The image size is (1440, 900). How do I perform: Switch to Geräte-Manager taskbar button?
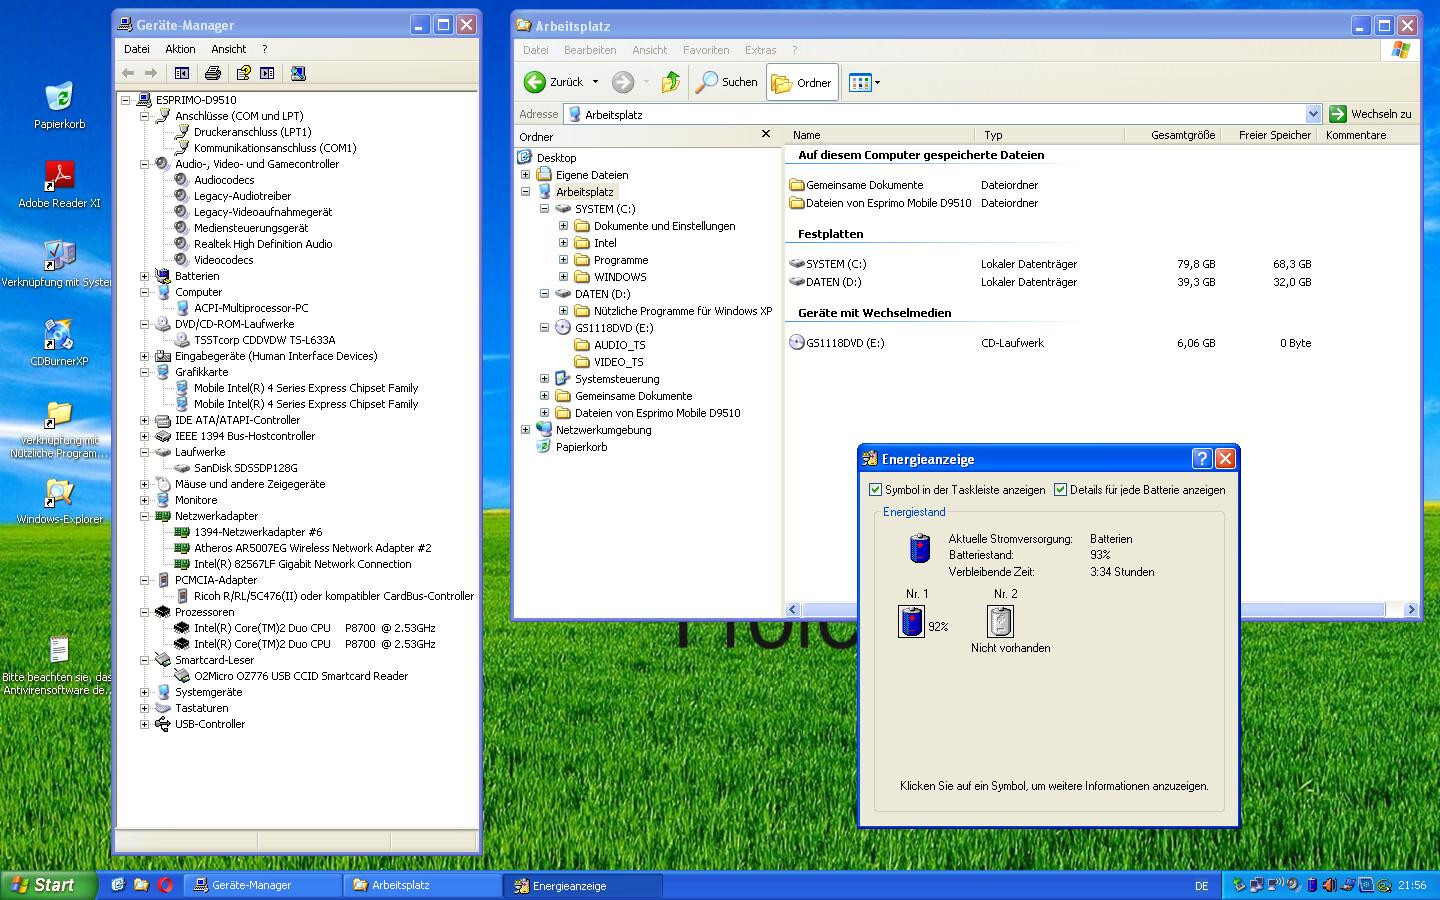click(x=262, y=885)
